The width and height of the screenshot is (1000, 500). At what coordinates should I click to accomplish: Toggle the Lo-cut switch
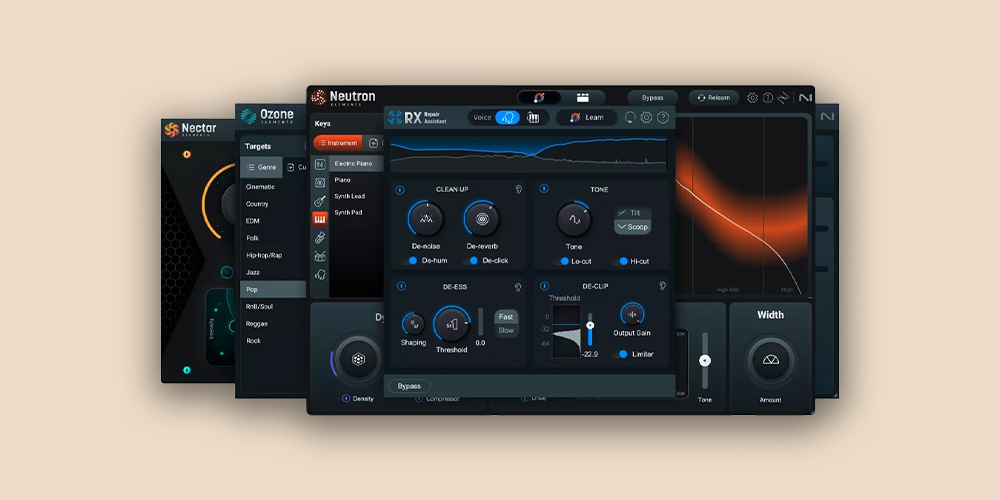561,261
